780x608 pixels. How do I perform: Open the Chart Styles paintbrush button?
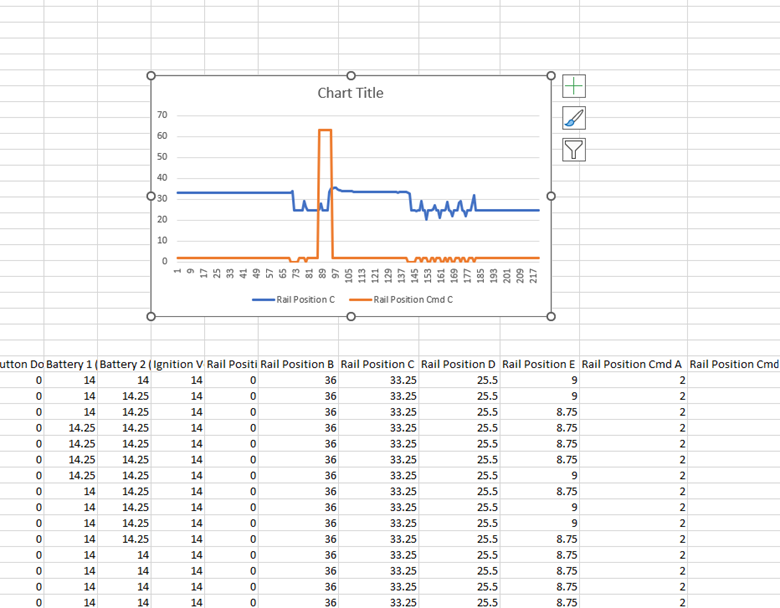point(574,118)
